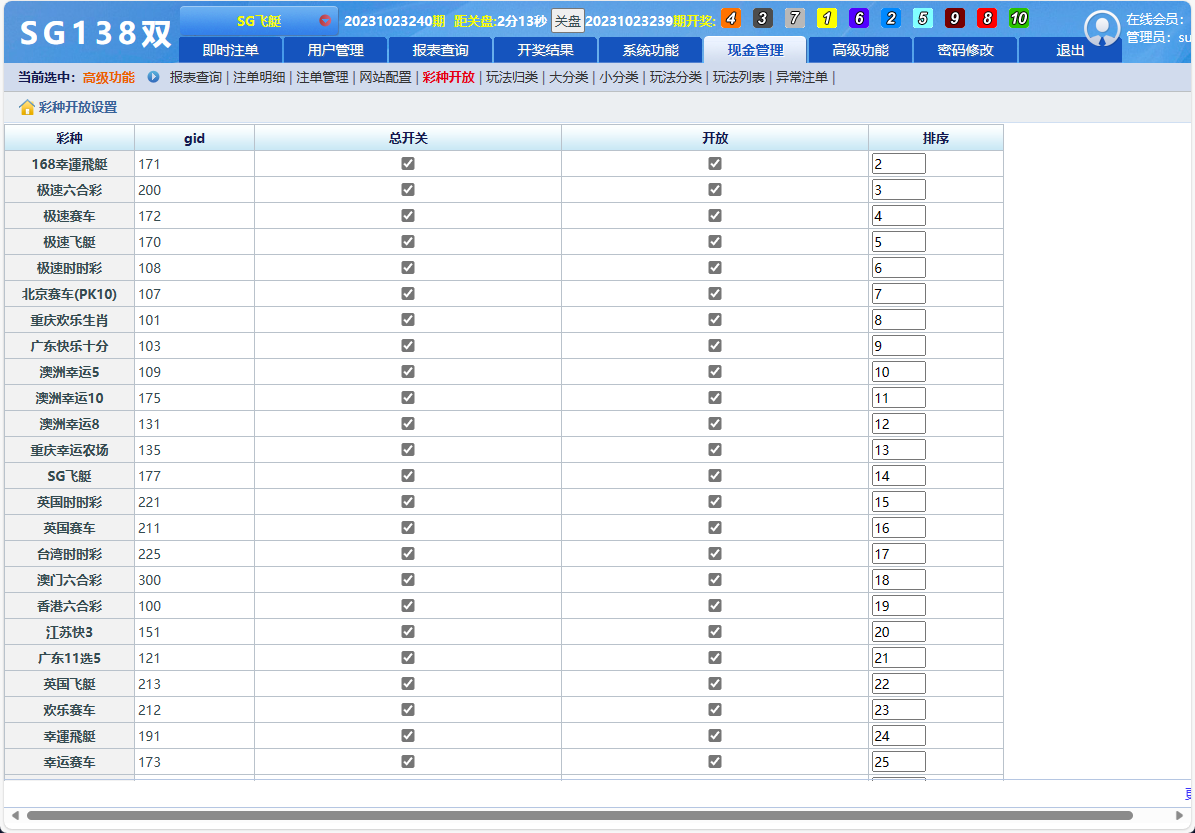The width and height of the screenshot is (1195, 833).
Task: Click the yellow number 1 result ball
Action: click(x=827, y=18)
